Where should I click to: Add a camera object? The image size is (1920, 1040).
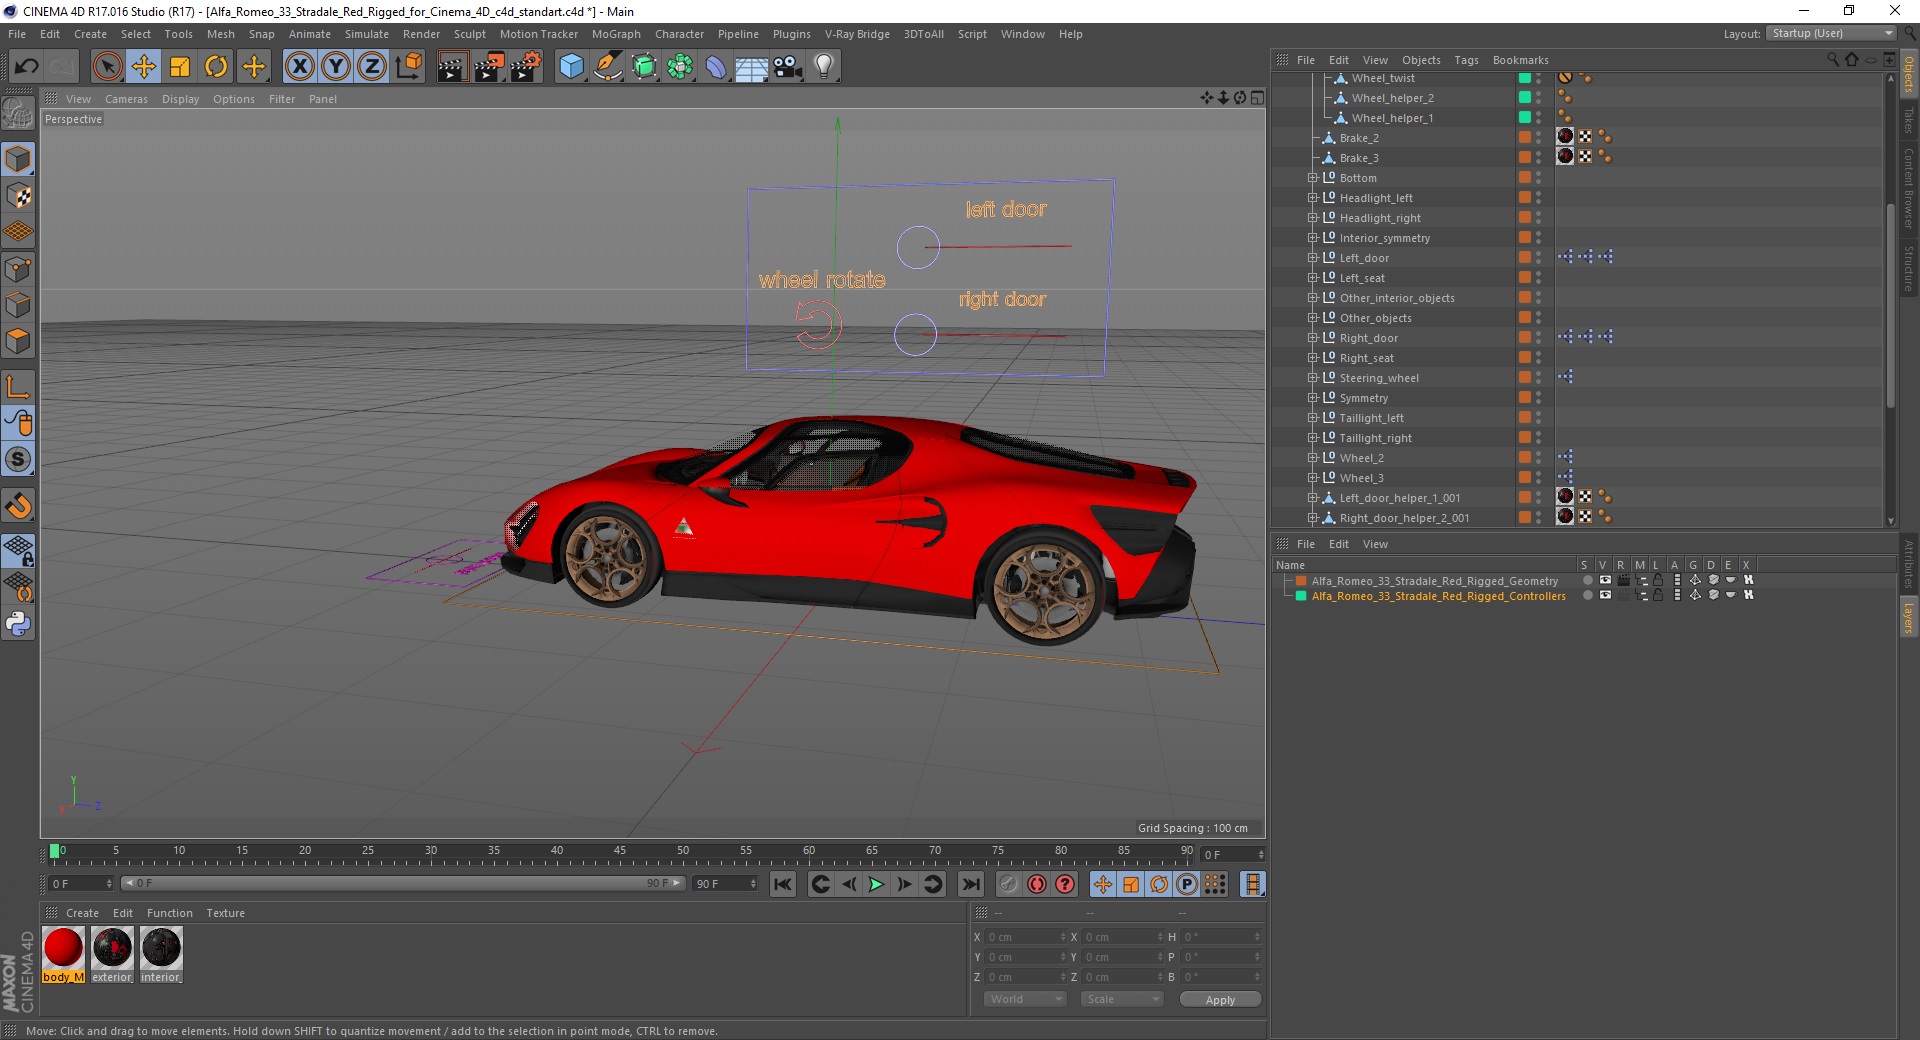pos(788,67)
